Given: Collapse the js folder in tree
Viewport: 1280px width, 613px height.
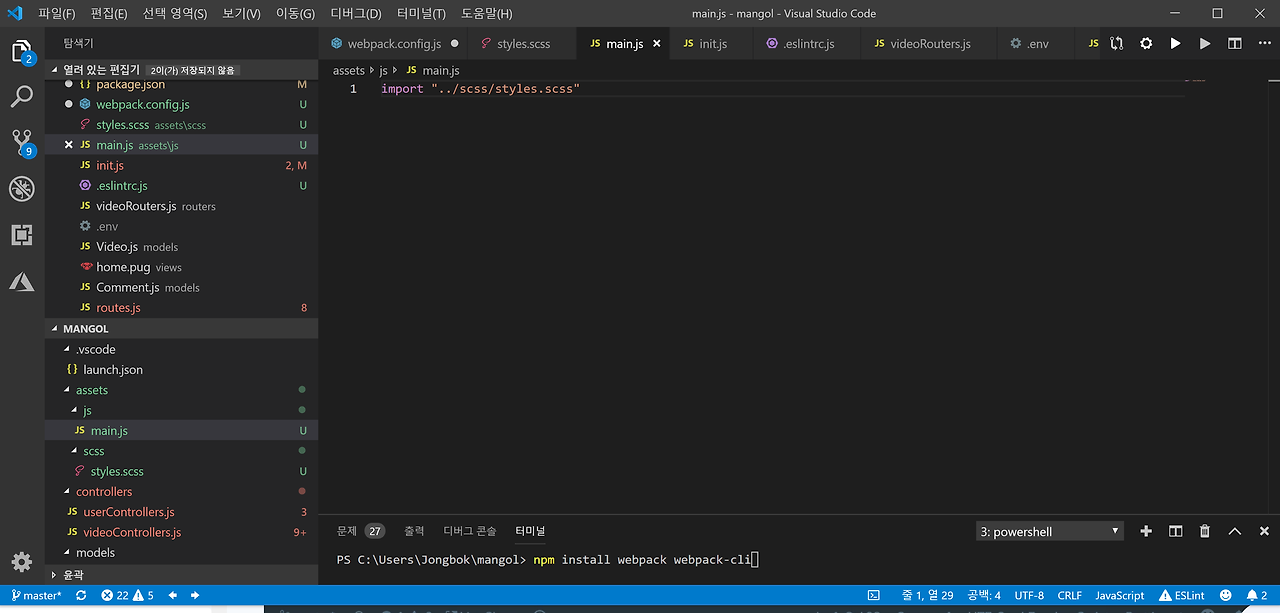Looking at the screenshot, I should [181, 410].
